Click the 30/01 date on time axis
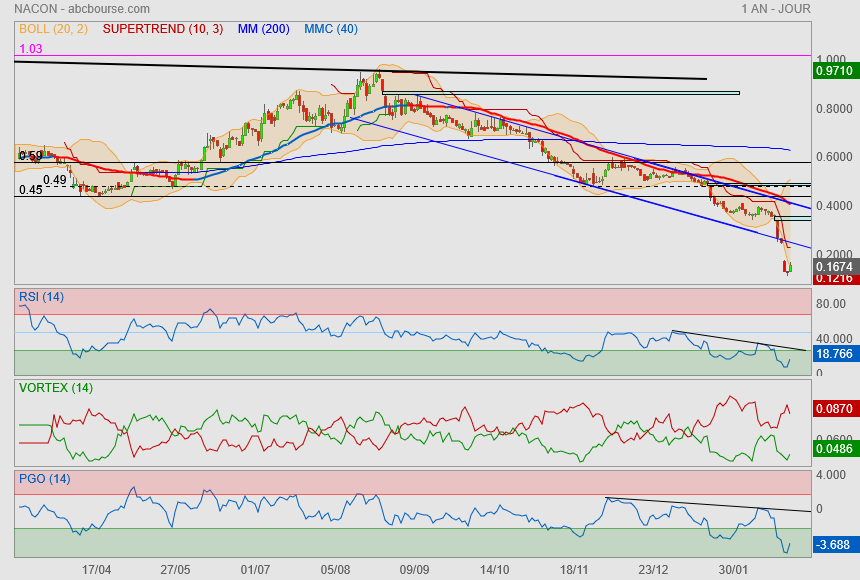The image size is (860, 580). (x=733, y=569)
